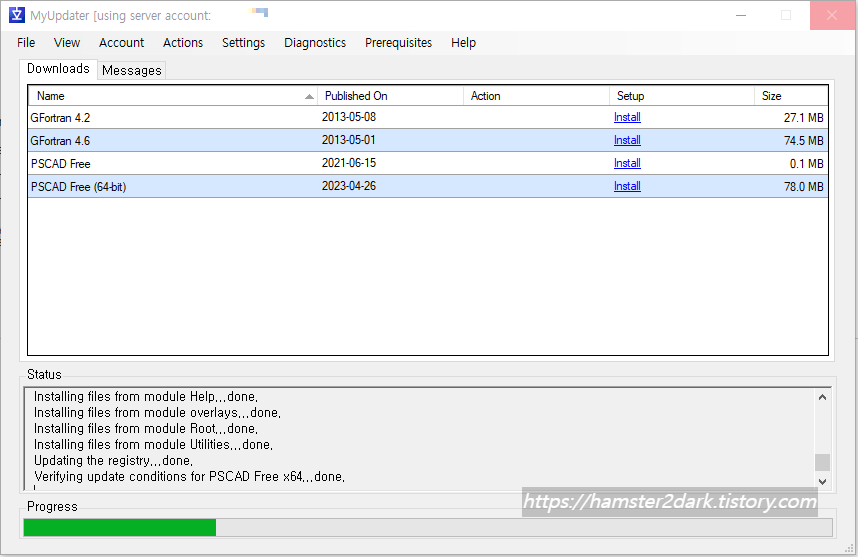Screen dimensions: 858x557
Task: Switch to the Downloads tab
Action: point(59,69)
